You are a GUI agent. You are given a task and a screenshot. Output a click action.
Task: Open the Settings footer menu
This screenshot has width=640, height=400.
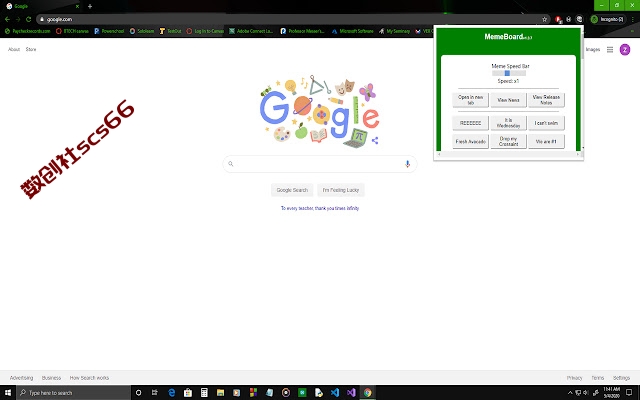621,378
